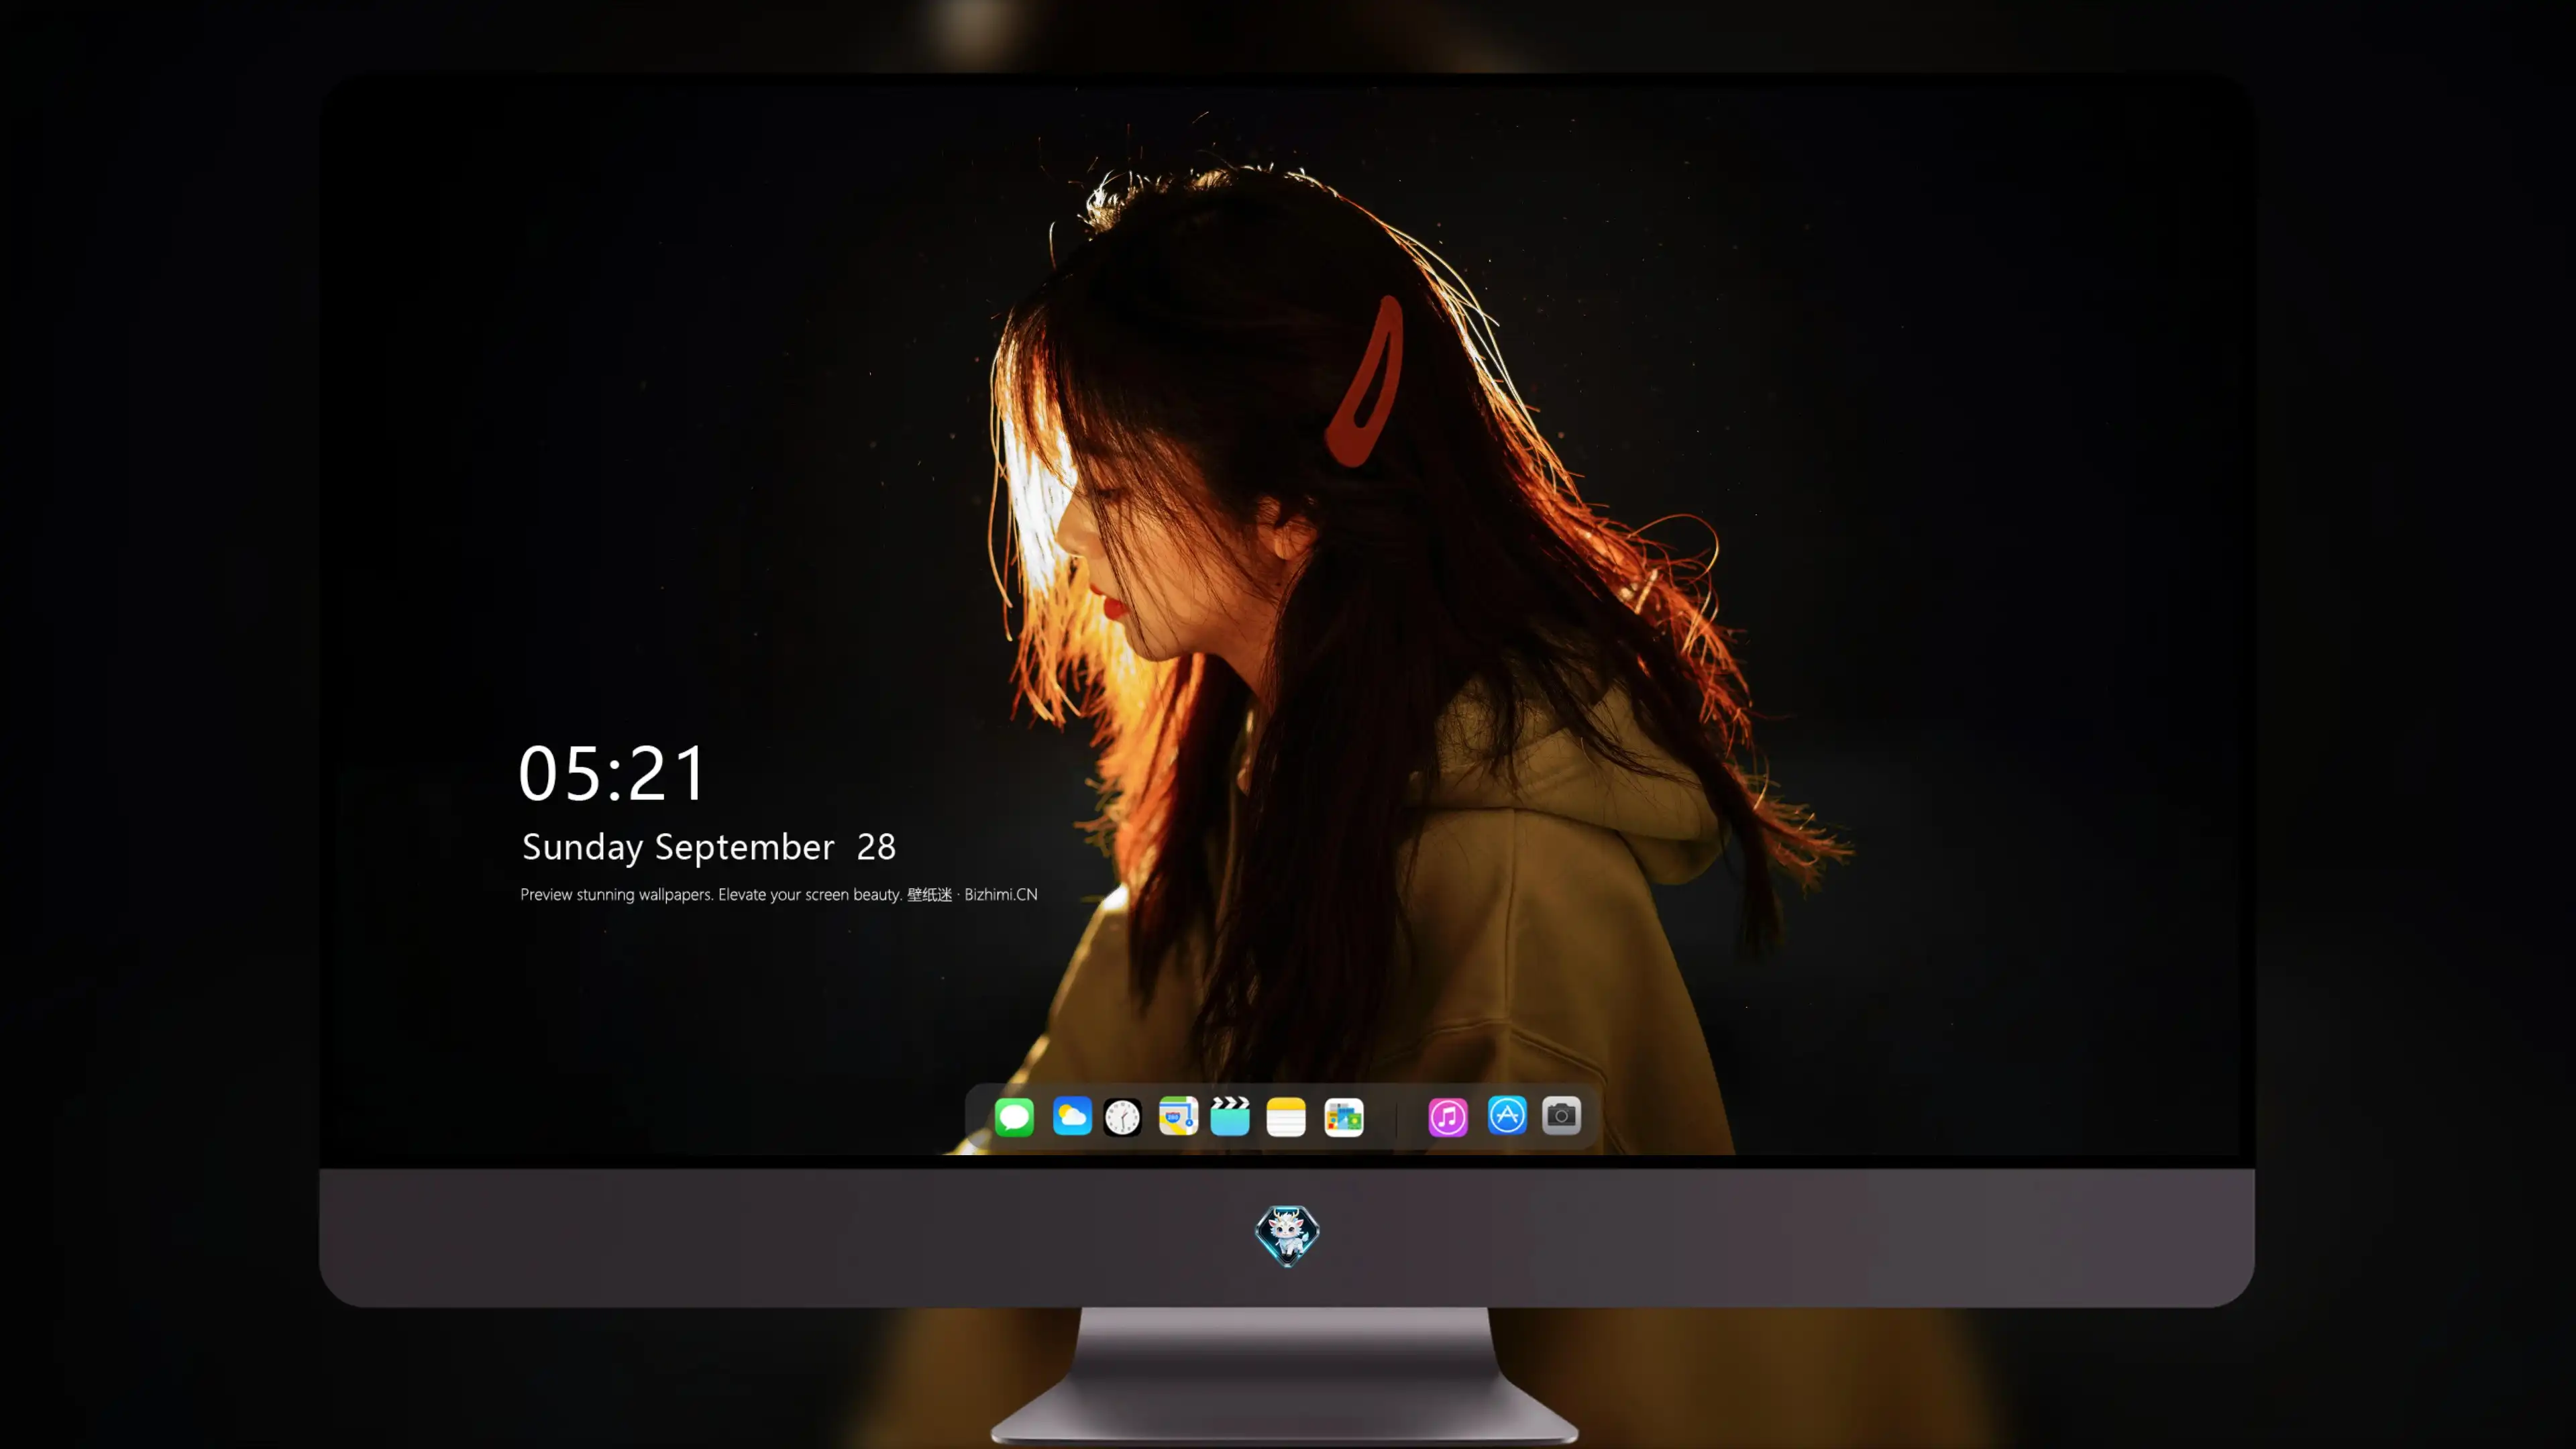Open the yellow Notes app

(1286, 1117)
